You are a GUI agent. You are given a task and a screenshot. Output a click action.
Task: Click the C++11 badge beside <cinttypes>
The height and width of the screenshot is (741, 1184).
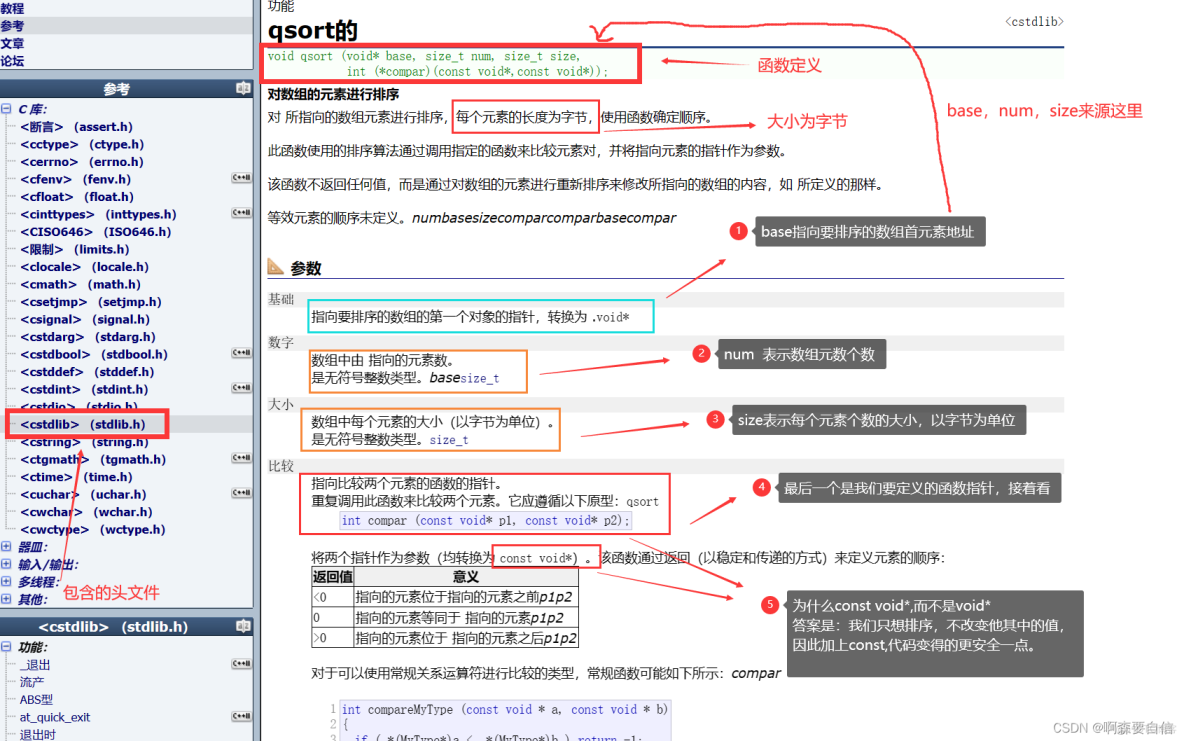[241, 214]
